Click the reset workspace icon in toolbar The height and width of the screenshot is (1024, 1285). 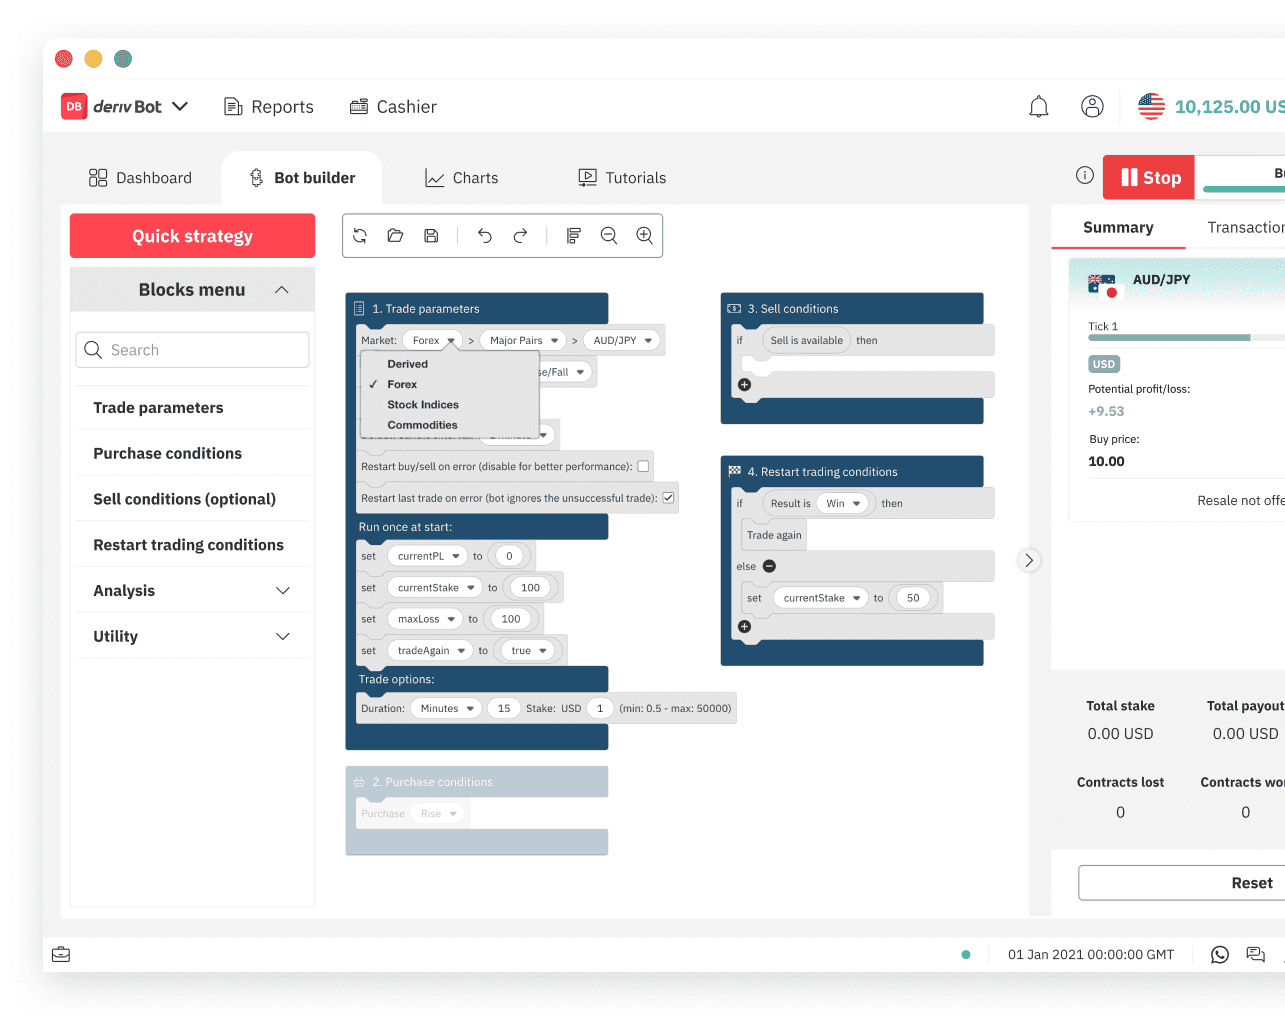360,236
